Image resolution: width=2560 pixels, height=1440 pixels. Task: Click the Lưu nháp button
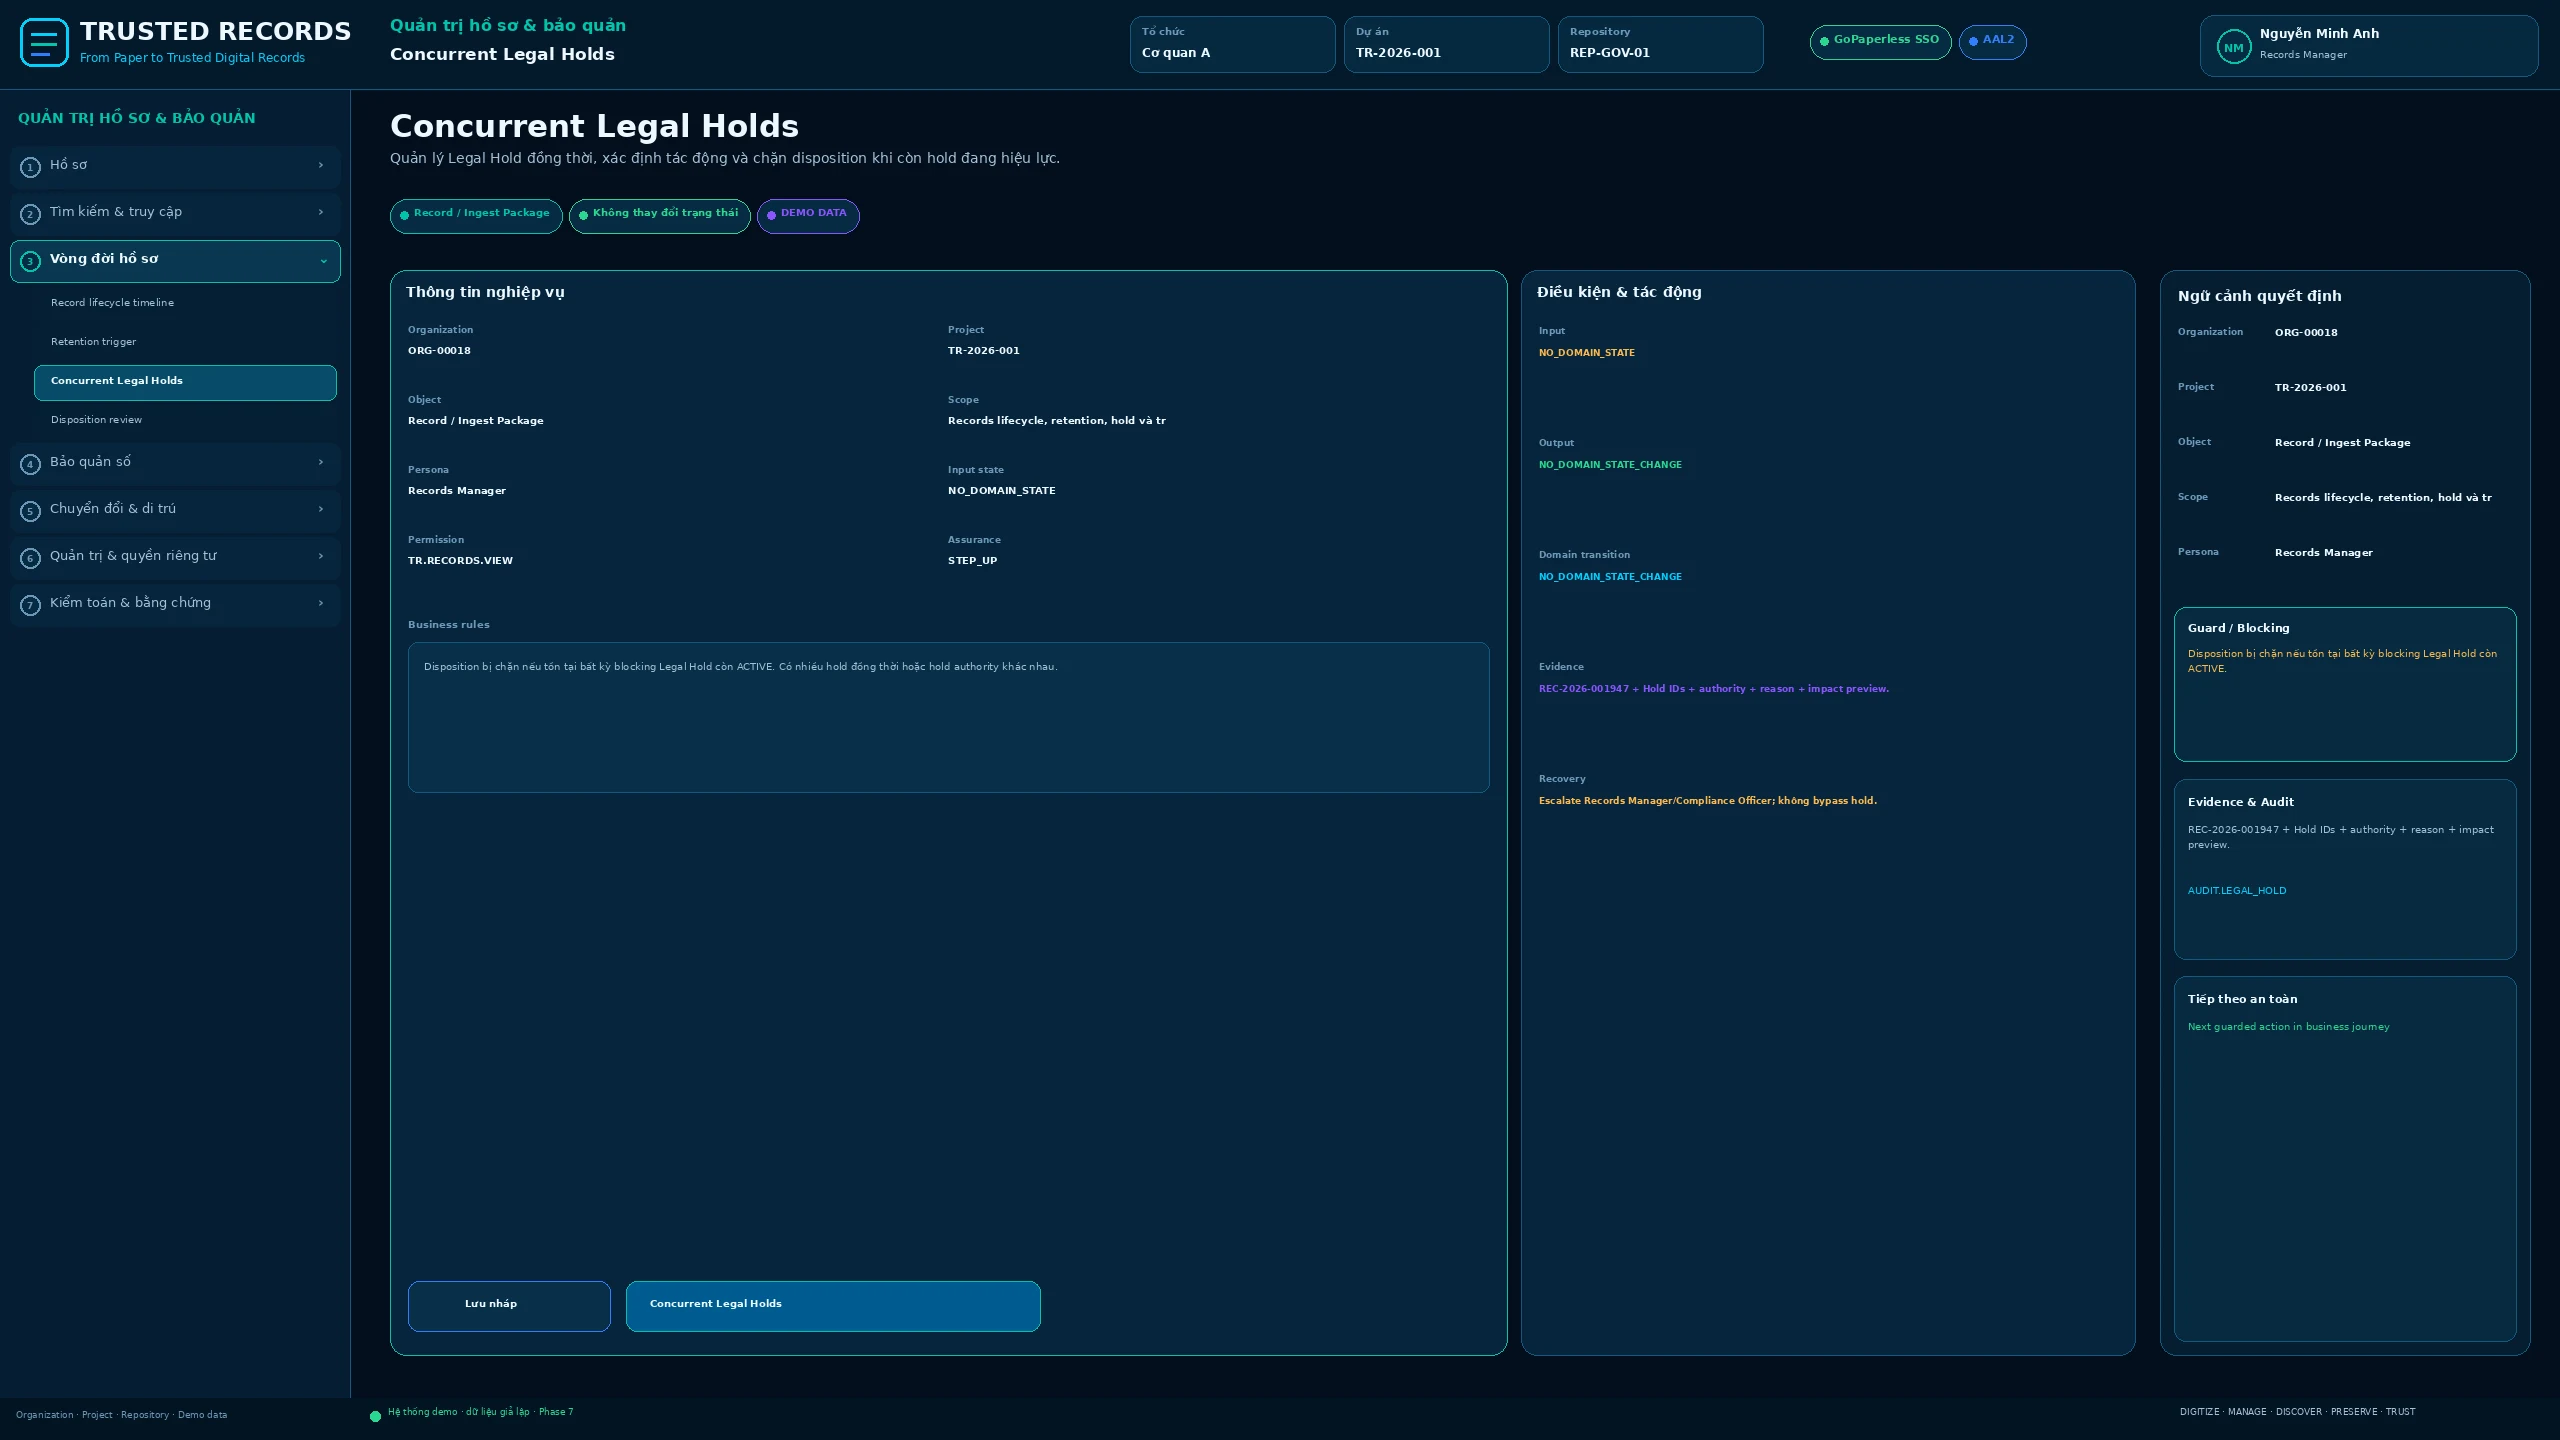pos(509,1306)
